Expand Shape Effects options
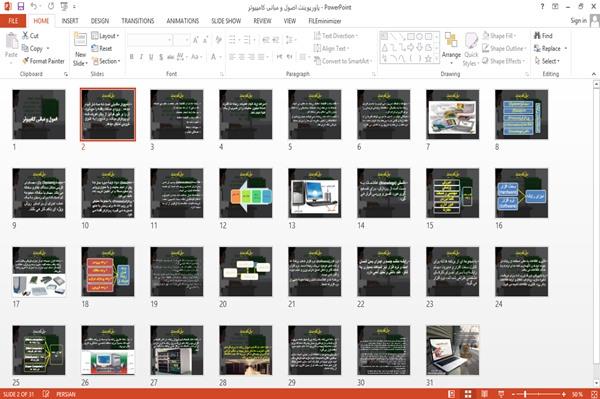The image size is (600, 399). pos(504,61)
